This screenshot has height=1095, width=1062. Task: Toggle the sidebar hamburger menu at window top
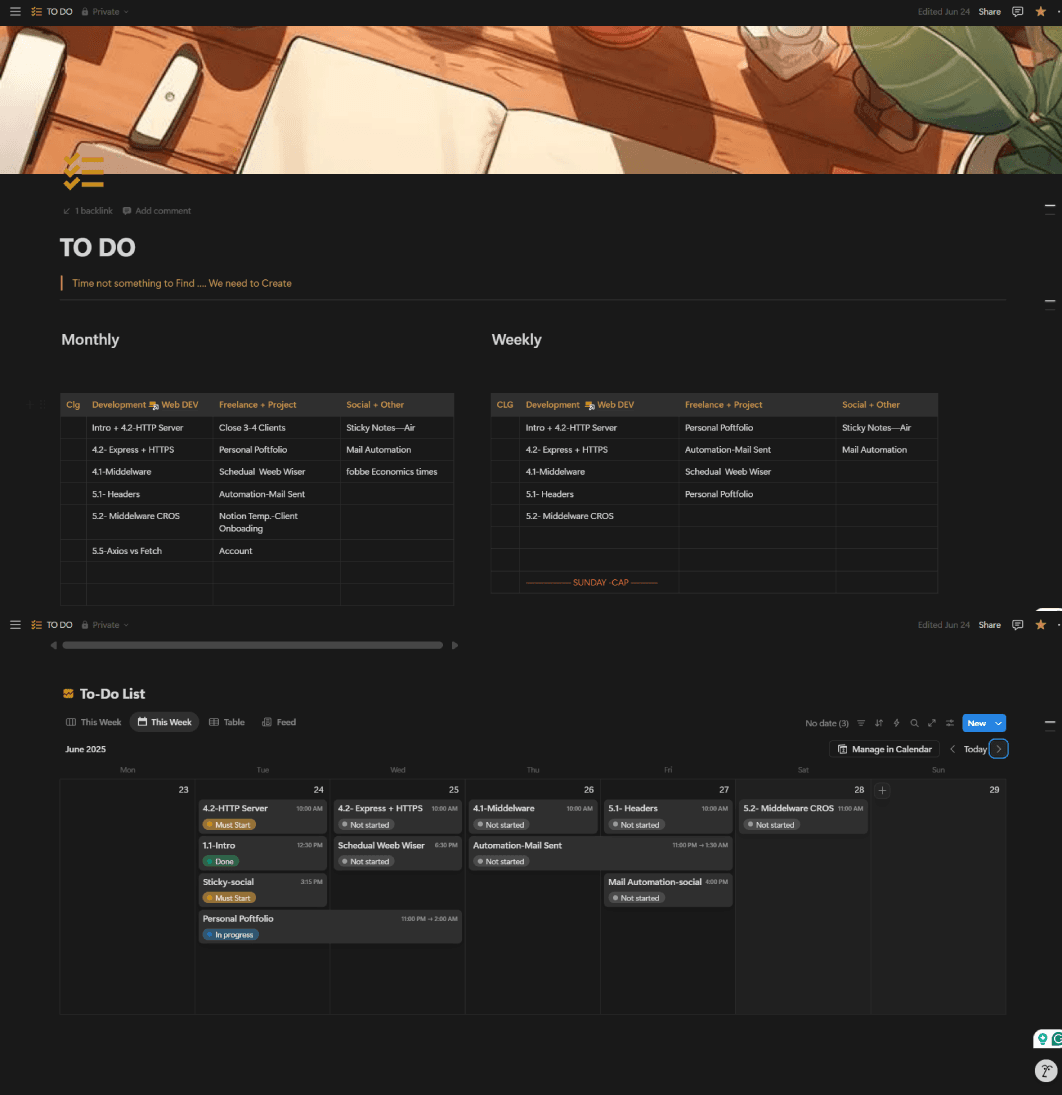tap(15, 11)
